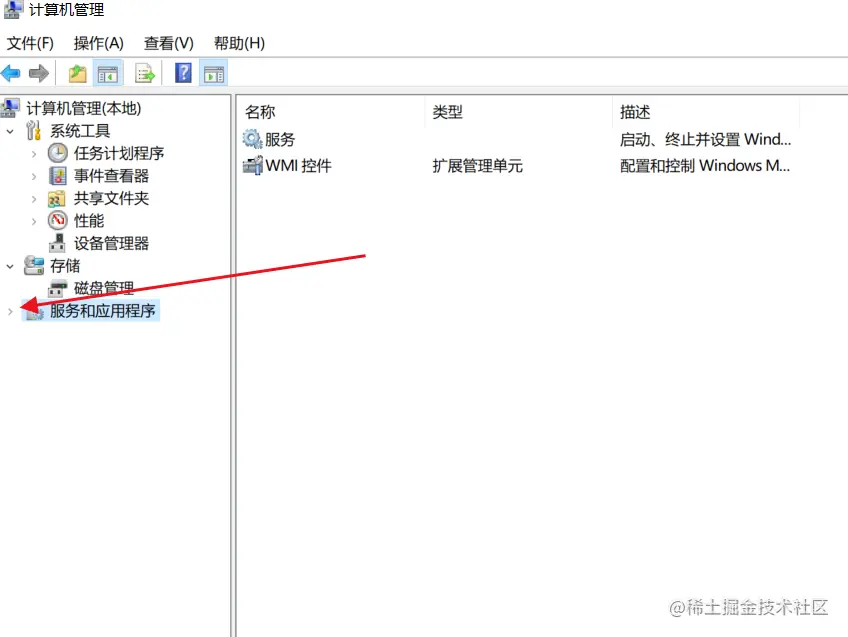The width and height of the screenshot is (848, 637).
Task: Toggle the Show/Hide Action Pane icon
Action: [x=214, y=73]
